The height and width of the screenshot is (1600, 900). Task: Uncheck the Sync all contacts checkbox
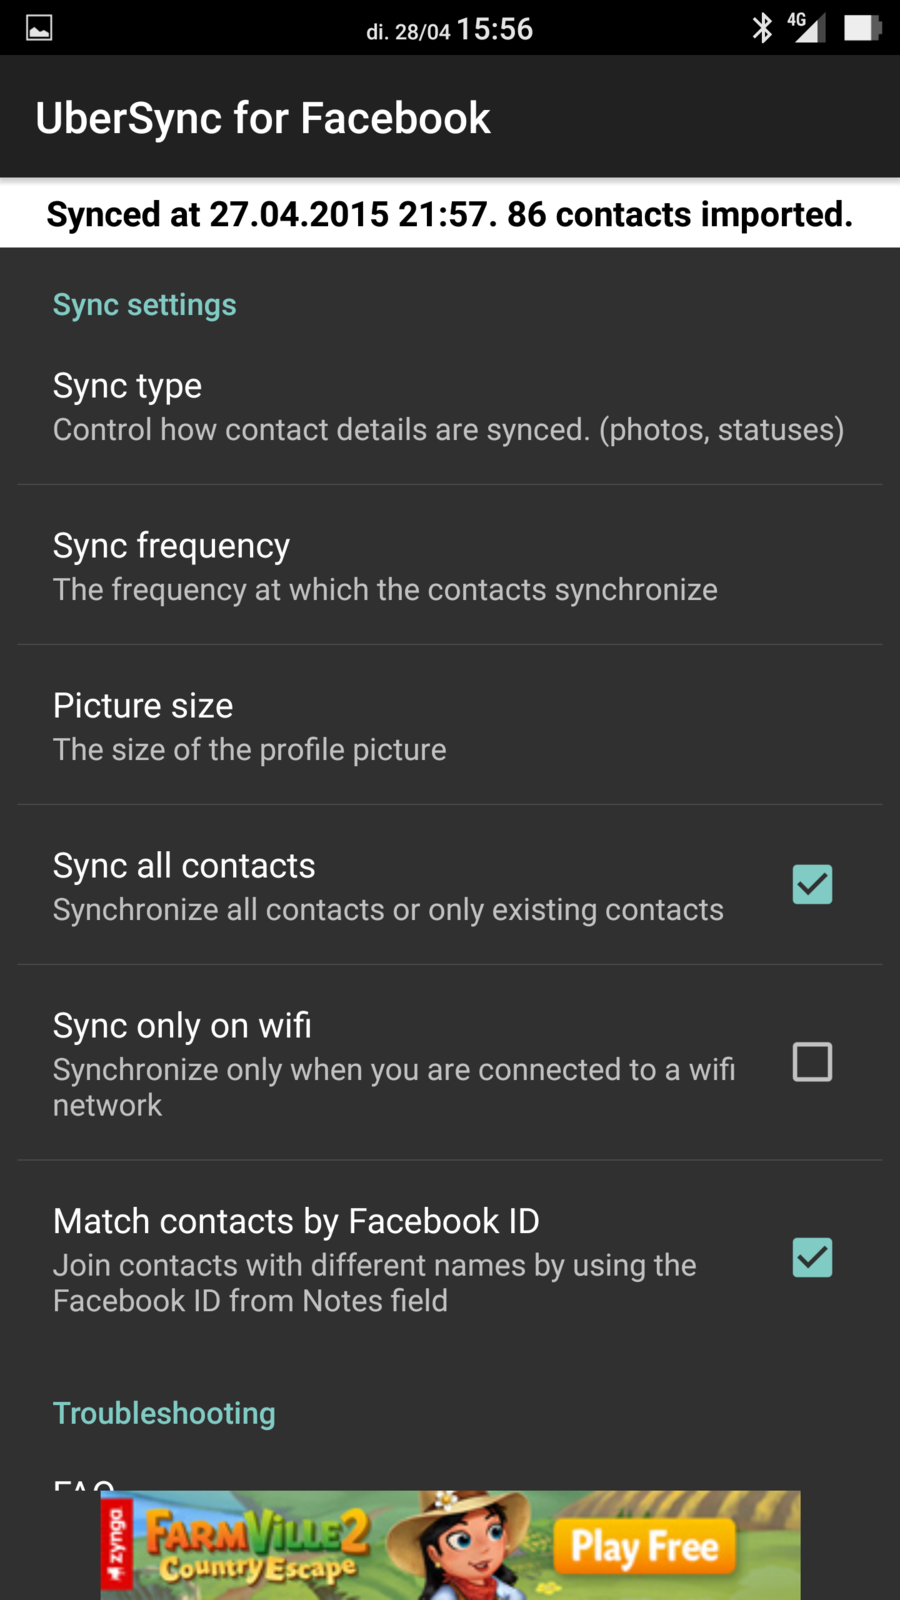[x=812, y=885]
